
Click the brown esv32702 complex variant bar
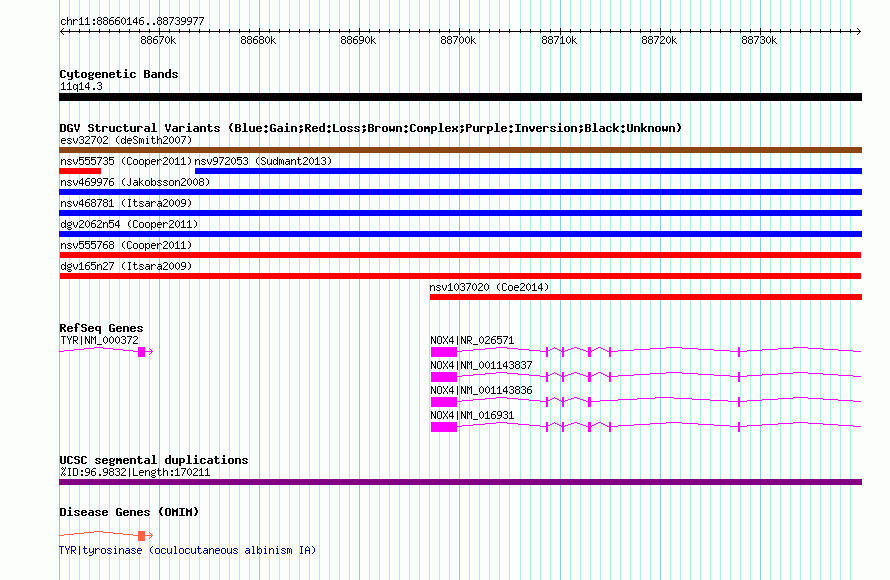point(460,150)
